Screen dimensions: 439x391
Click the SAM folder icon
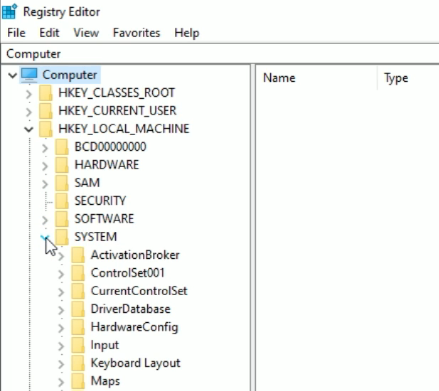click(62, 183)
